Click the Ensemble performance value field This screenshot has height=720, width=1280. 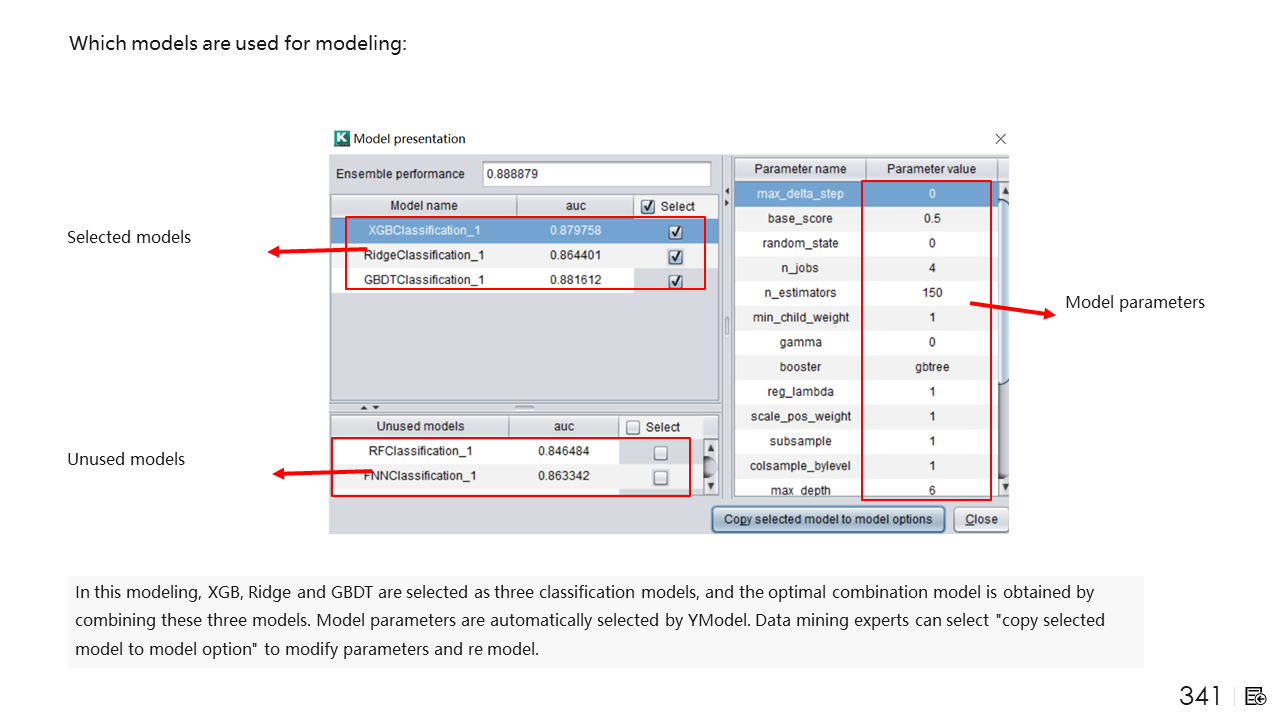(x=596, y=174)
